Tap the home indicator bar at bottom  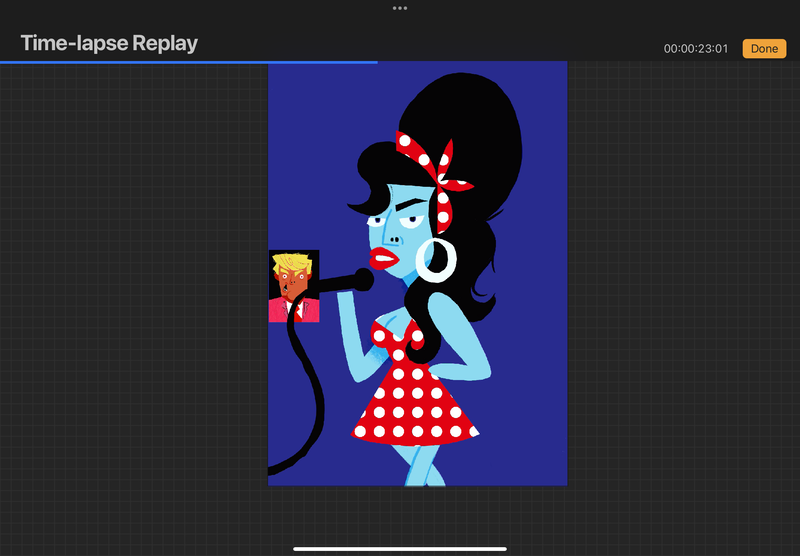[400, 548]
